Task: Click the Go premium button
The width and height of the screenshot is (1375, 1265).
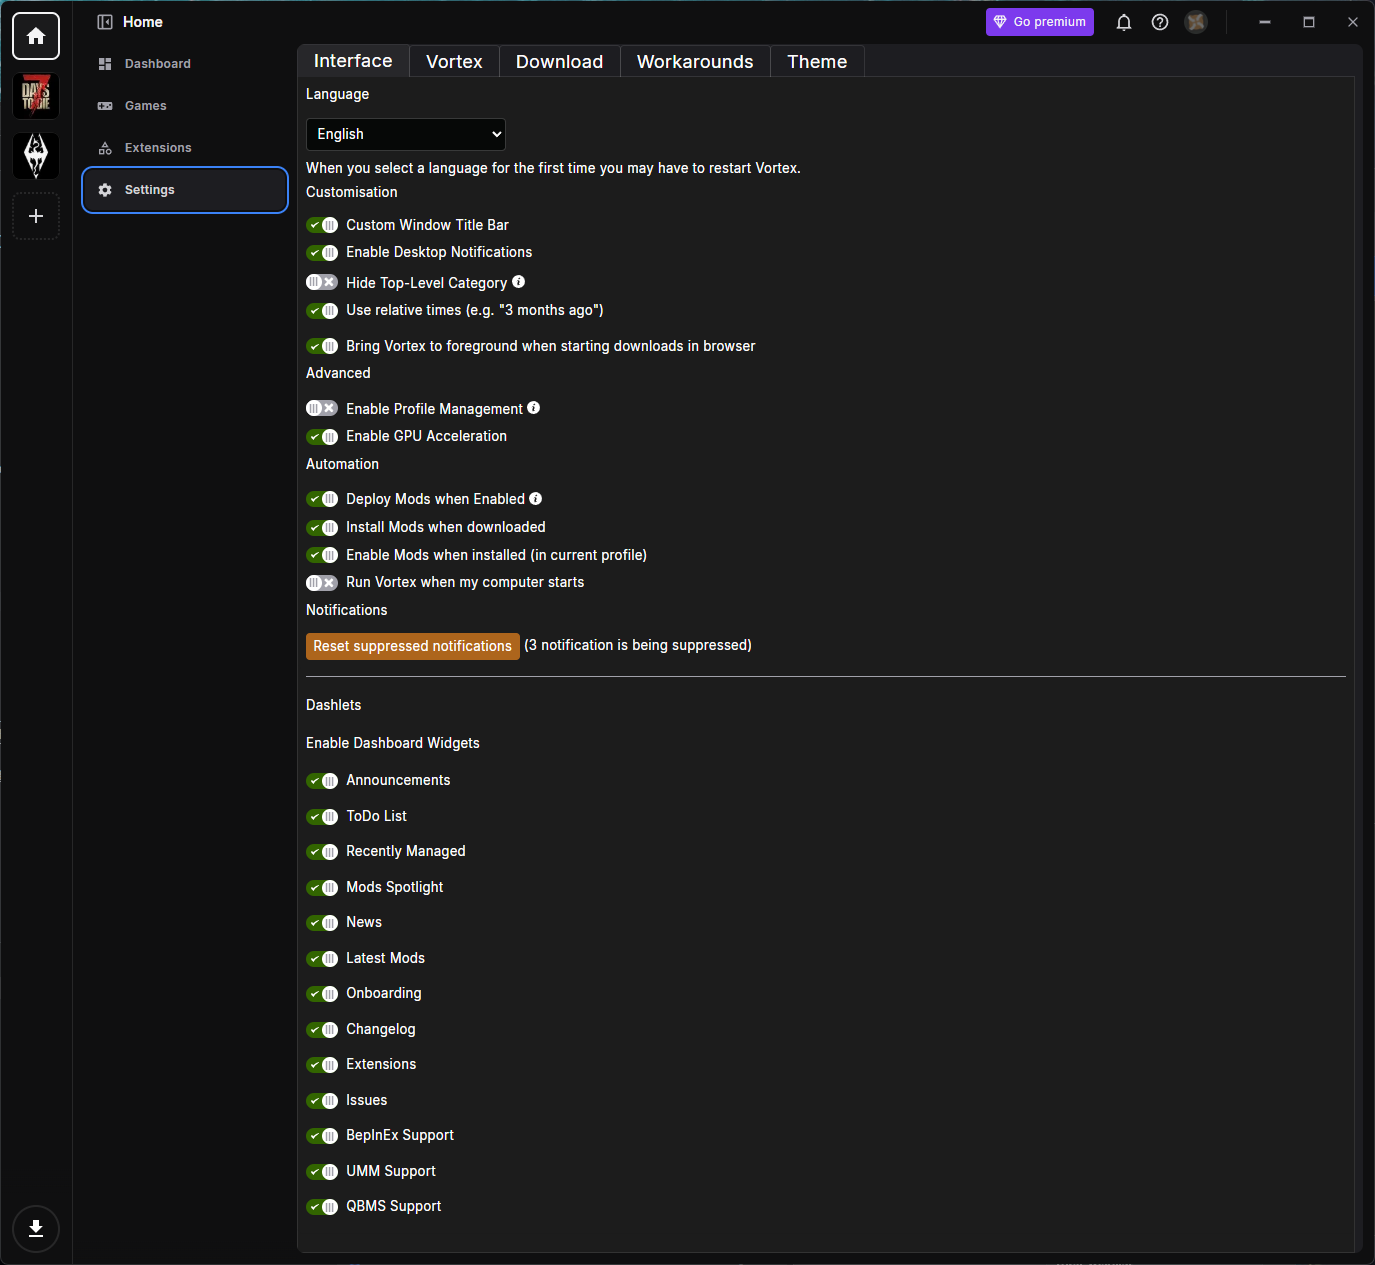Action: click(1040, 22)
